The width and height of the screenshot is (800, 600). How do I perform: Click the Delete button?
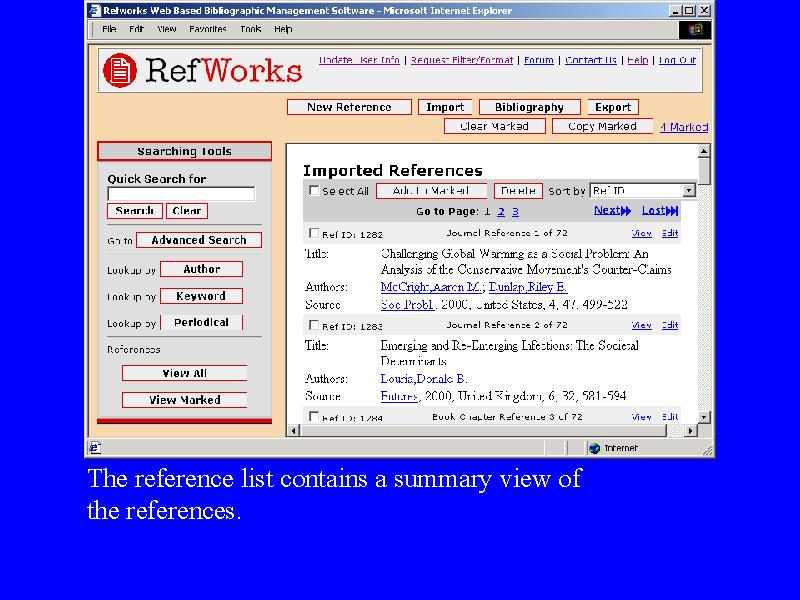click(518, 191)
